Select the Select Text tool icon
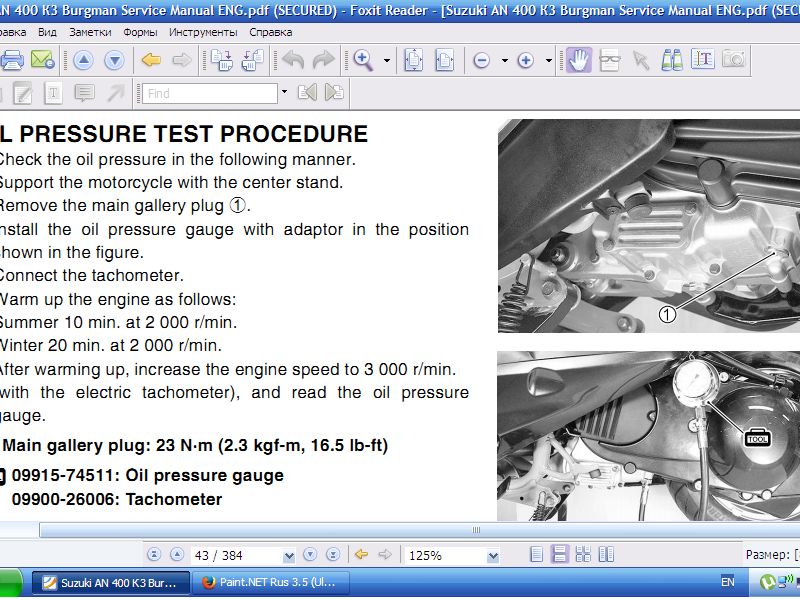The width and height of the screenshot is (800, 600). 703,59
